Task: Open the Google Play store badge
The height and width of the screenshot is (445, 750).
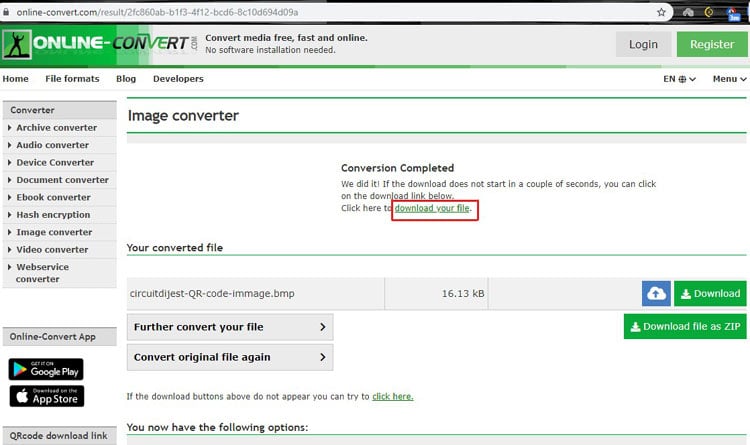Action: point(46,368)
